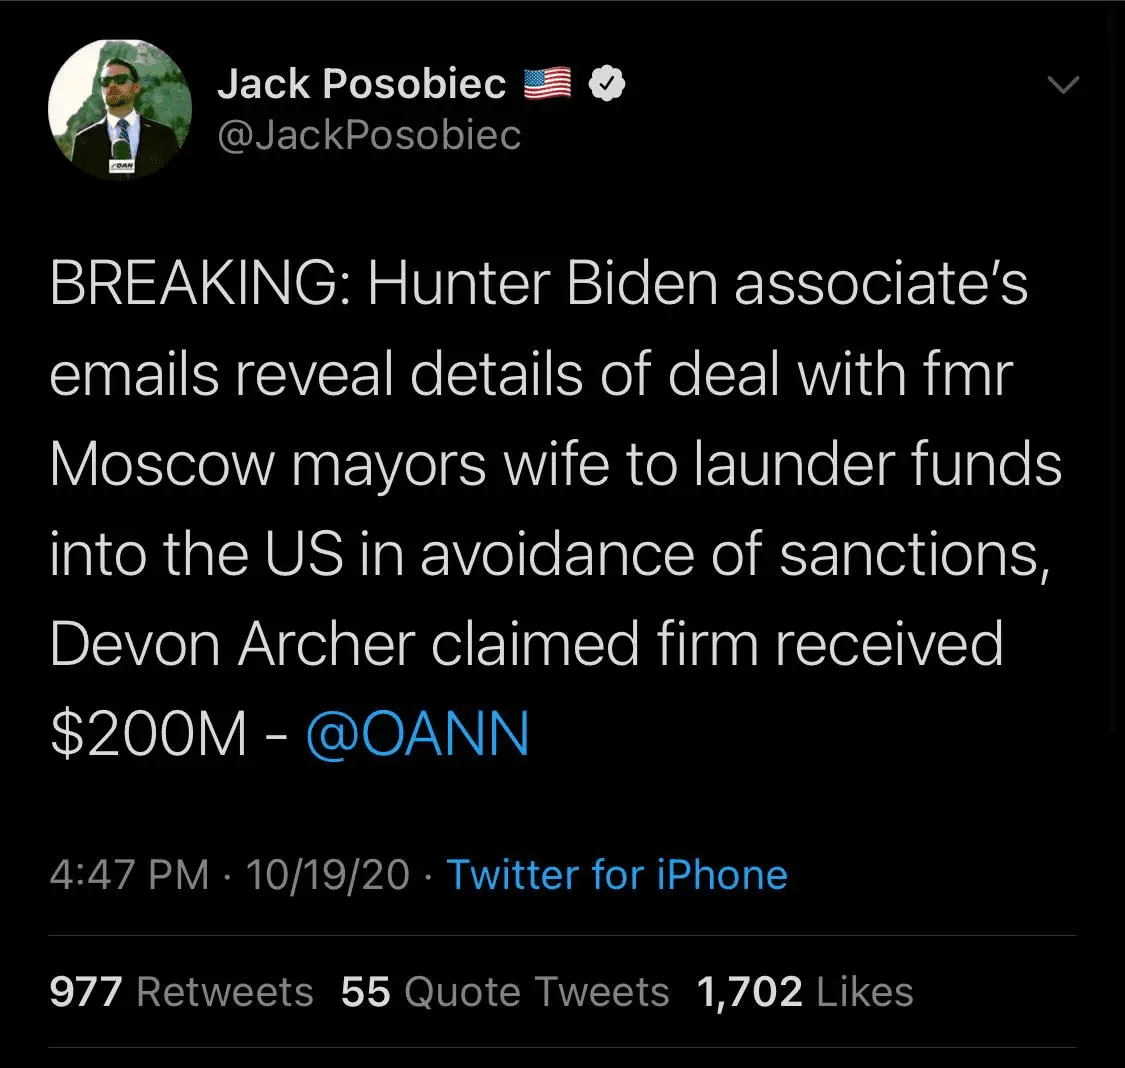Viewport: 1125px width, 1068px height.
Task: Click the OAN microphone logo in the avatar
Action: [122, 164]
